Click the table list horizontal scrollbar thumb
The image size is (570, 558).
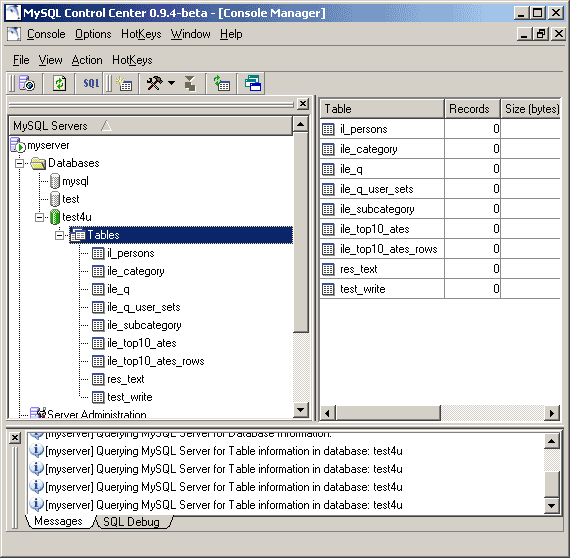(x=388, y=413)
